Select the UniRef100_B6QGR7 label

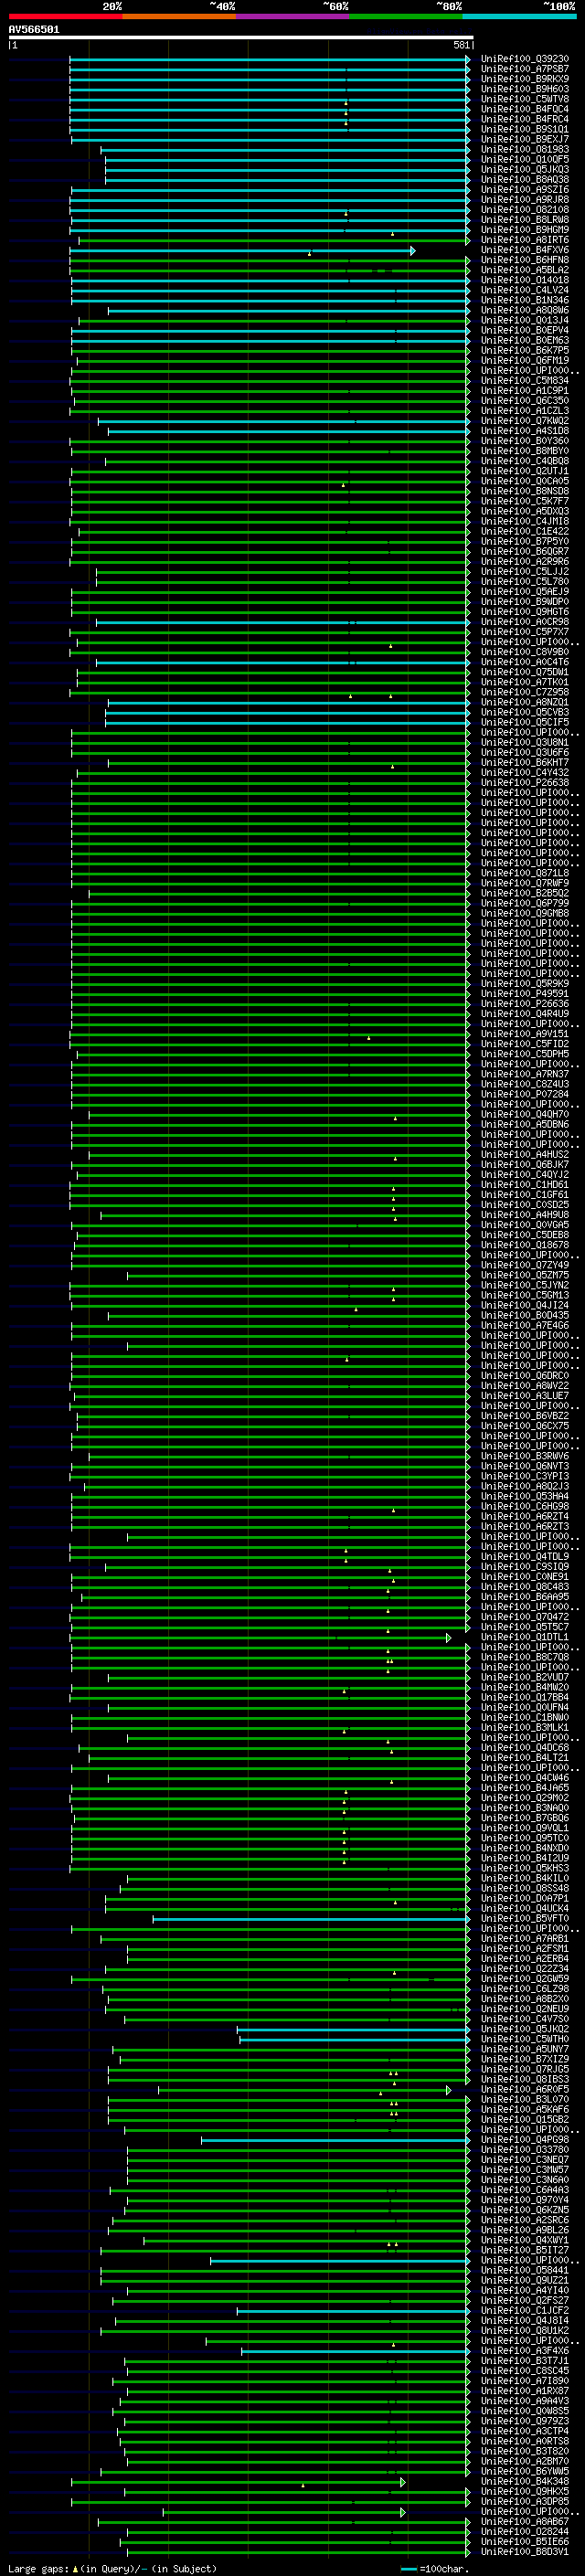pos(525,552)
